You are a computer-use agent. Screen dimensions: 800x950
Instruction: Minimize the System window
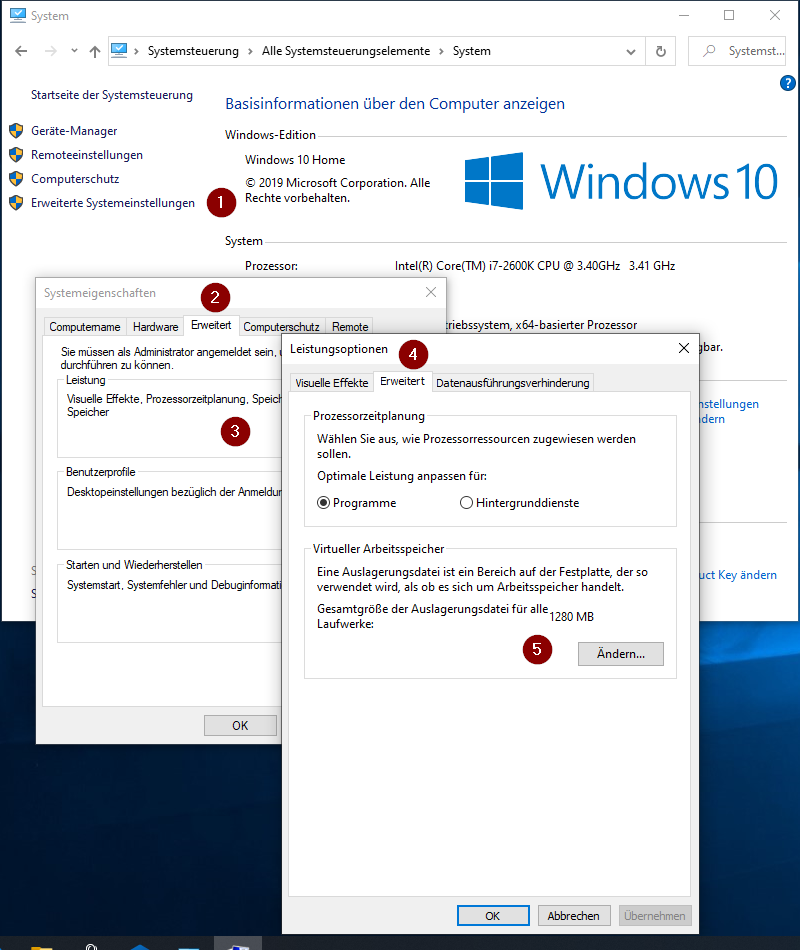point(684,15)
